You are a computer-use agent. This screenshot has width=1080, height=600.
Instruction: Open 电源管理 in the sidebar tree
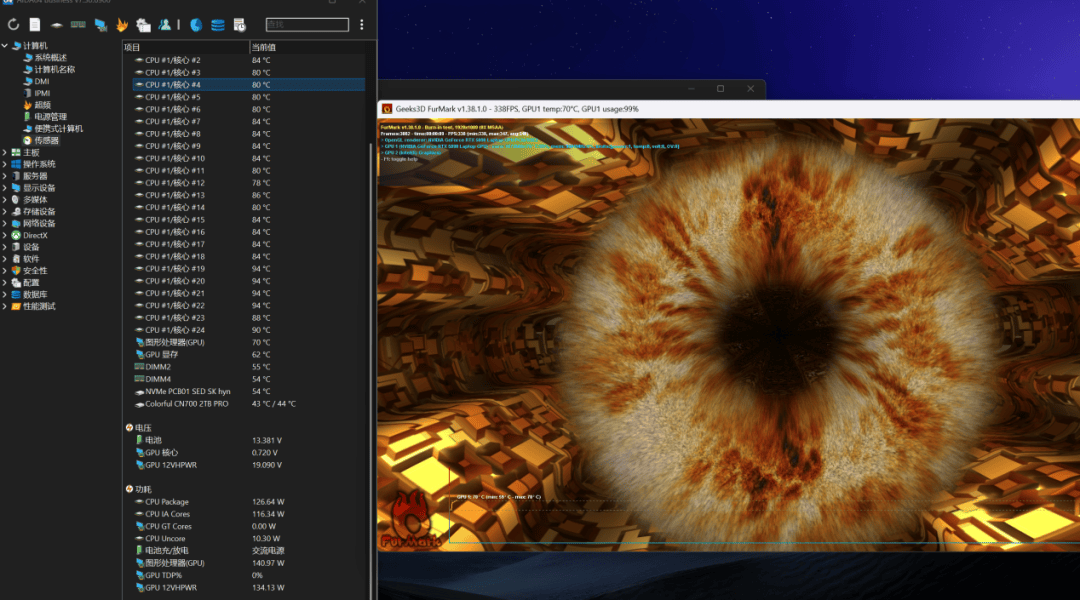click(51, 116)
